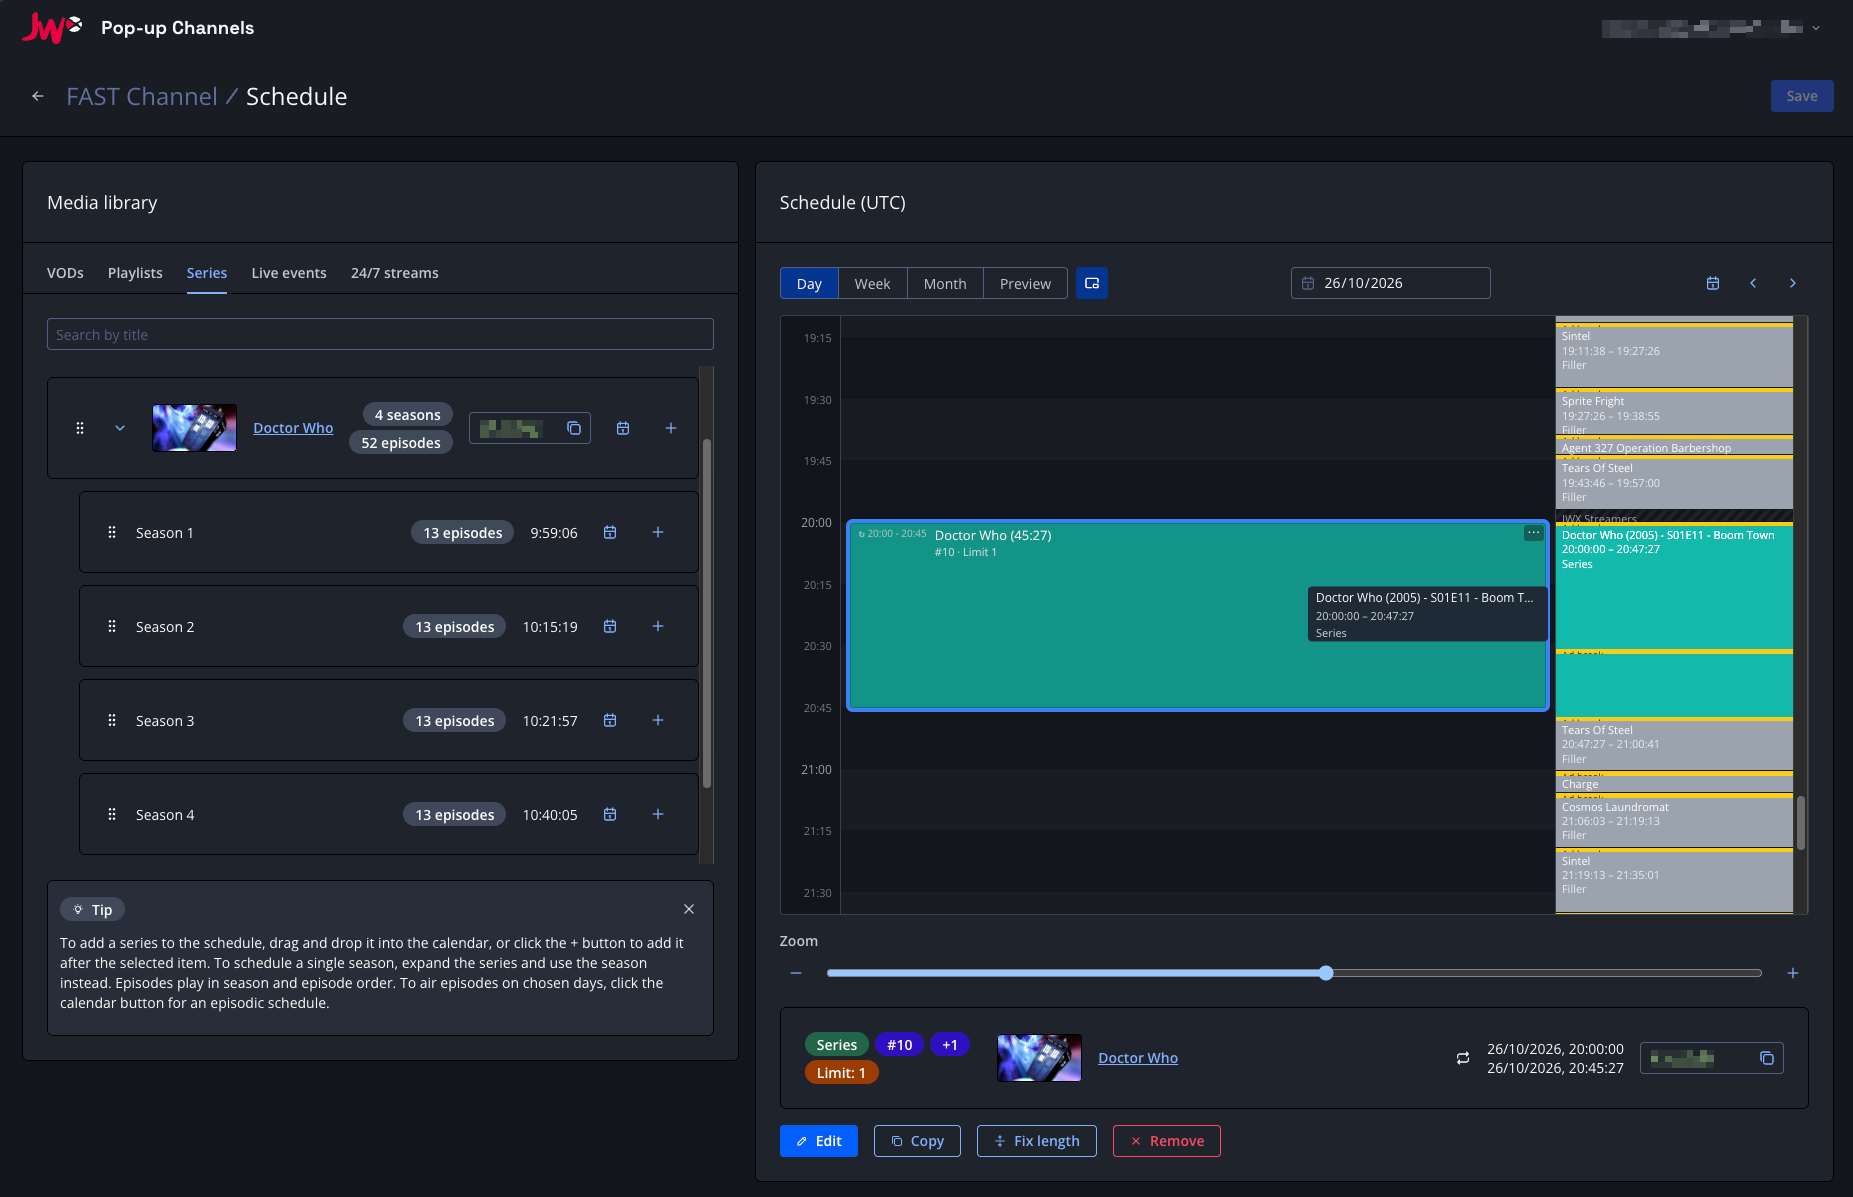Viewport: 1853px width, 1197px height.
Task: Click the zoom in plus icon
Action: click(1793, 973)
